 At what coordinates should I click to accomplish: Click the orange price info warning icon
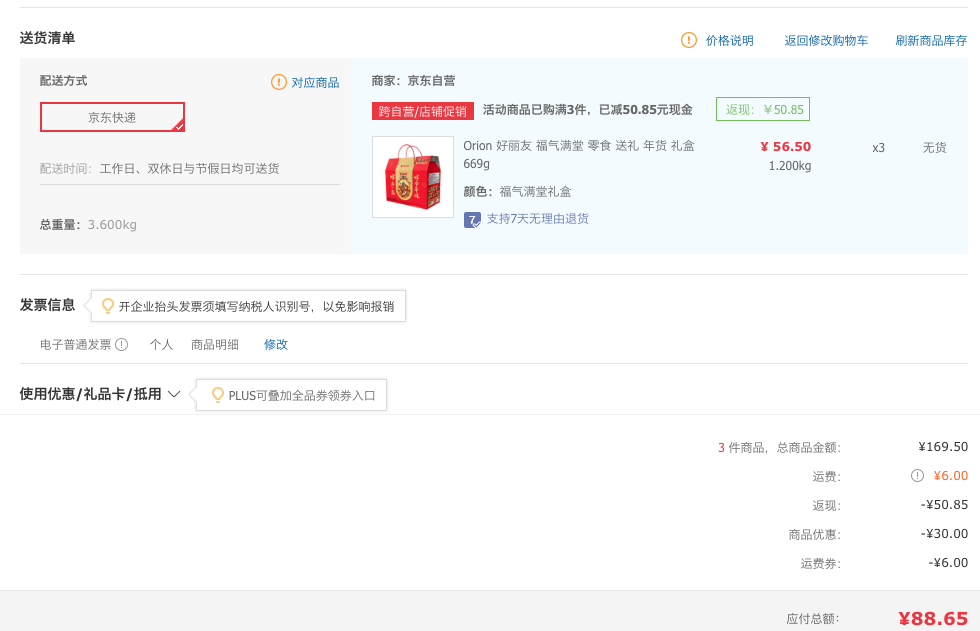tap(688, 40)
